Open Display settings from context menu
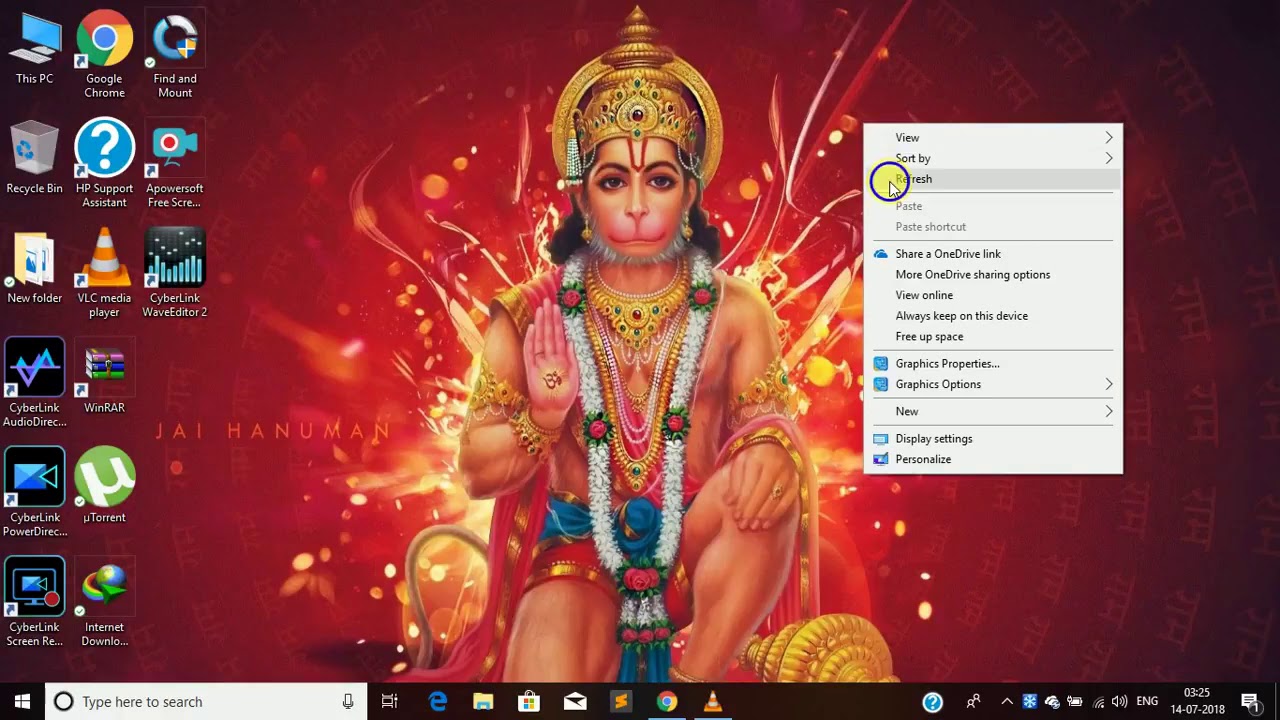Image resolution: width=1280 pixels, height=720 pixels. tap(993, 439)
